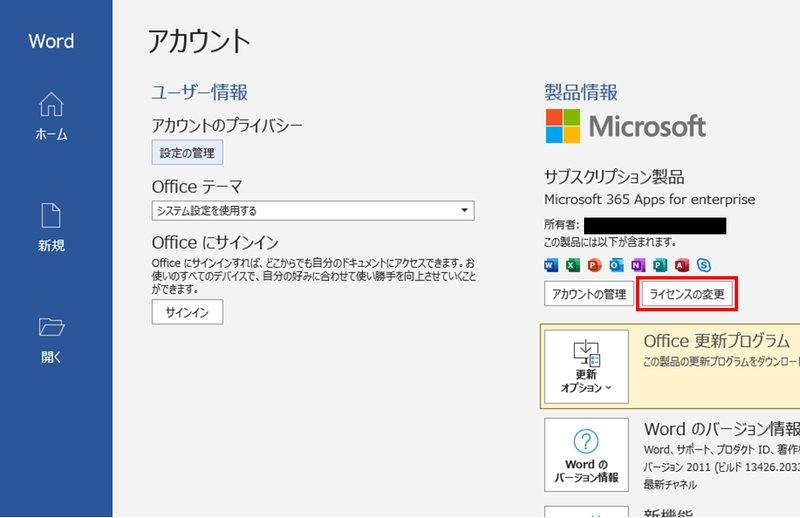Click the アカウントの管理 button
The image size is (800, 518).
589,294
